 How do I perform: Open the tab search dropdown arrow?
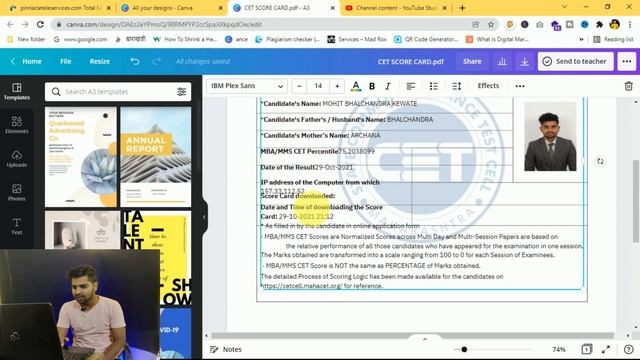pos(564,7)
